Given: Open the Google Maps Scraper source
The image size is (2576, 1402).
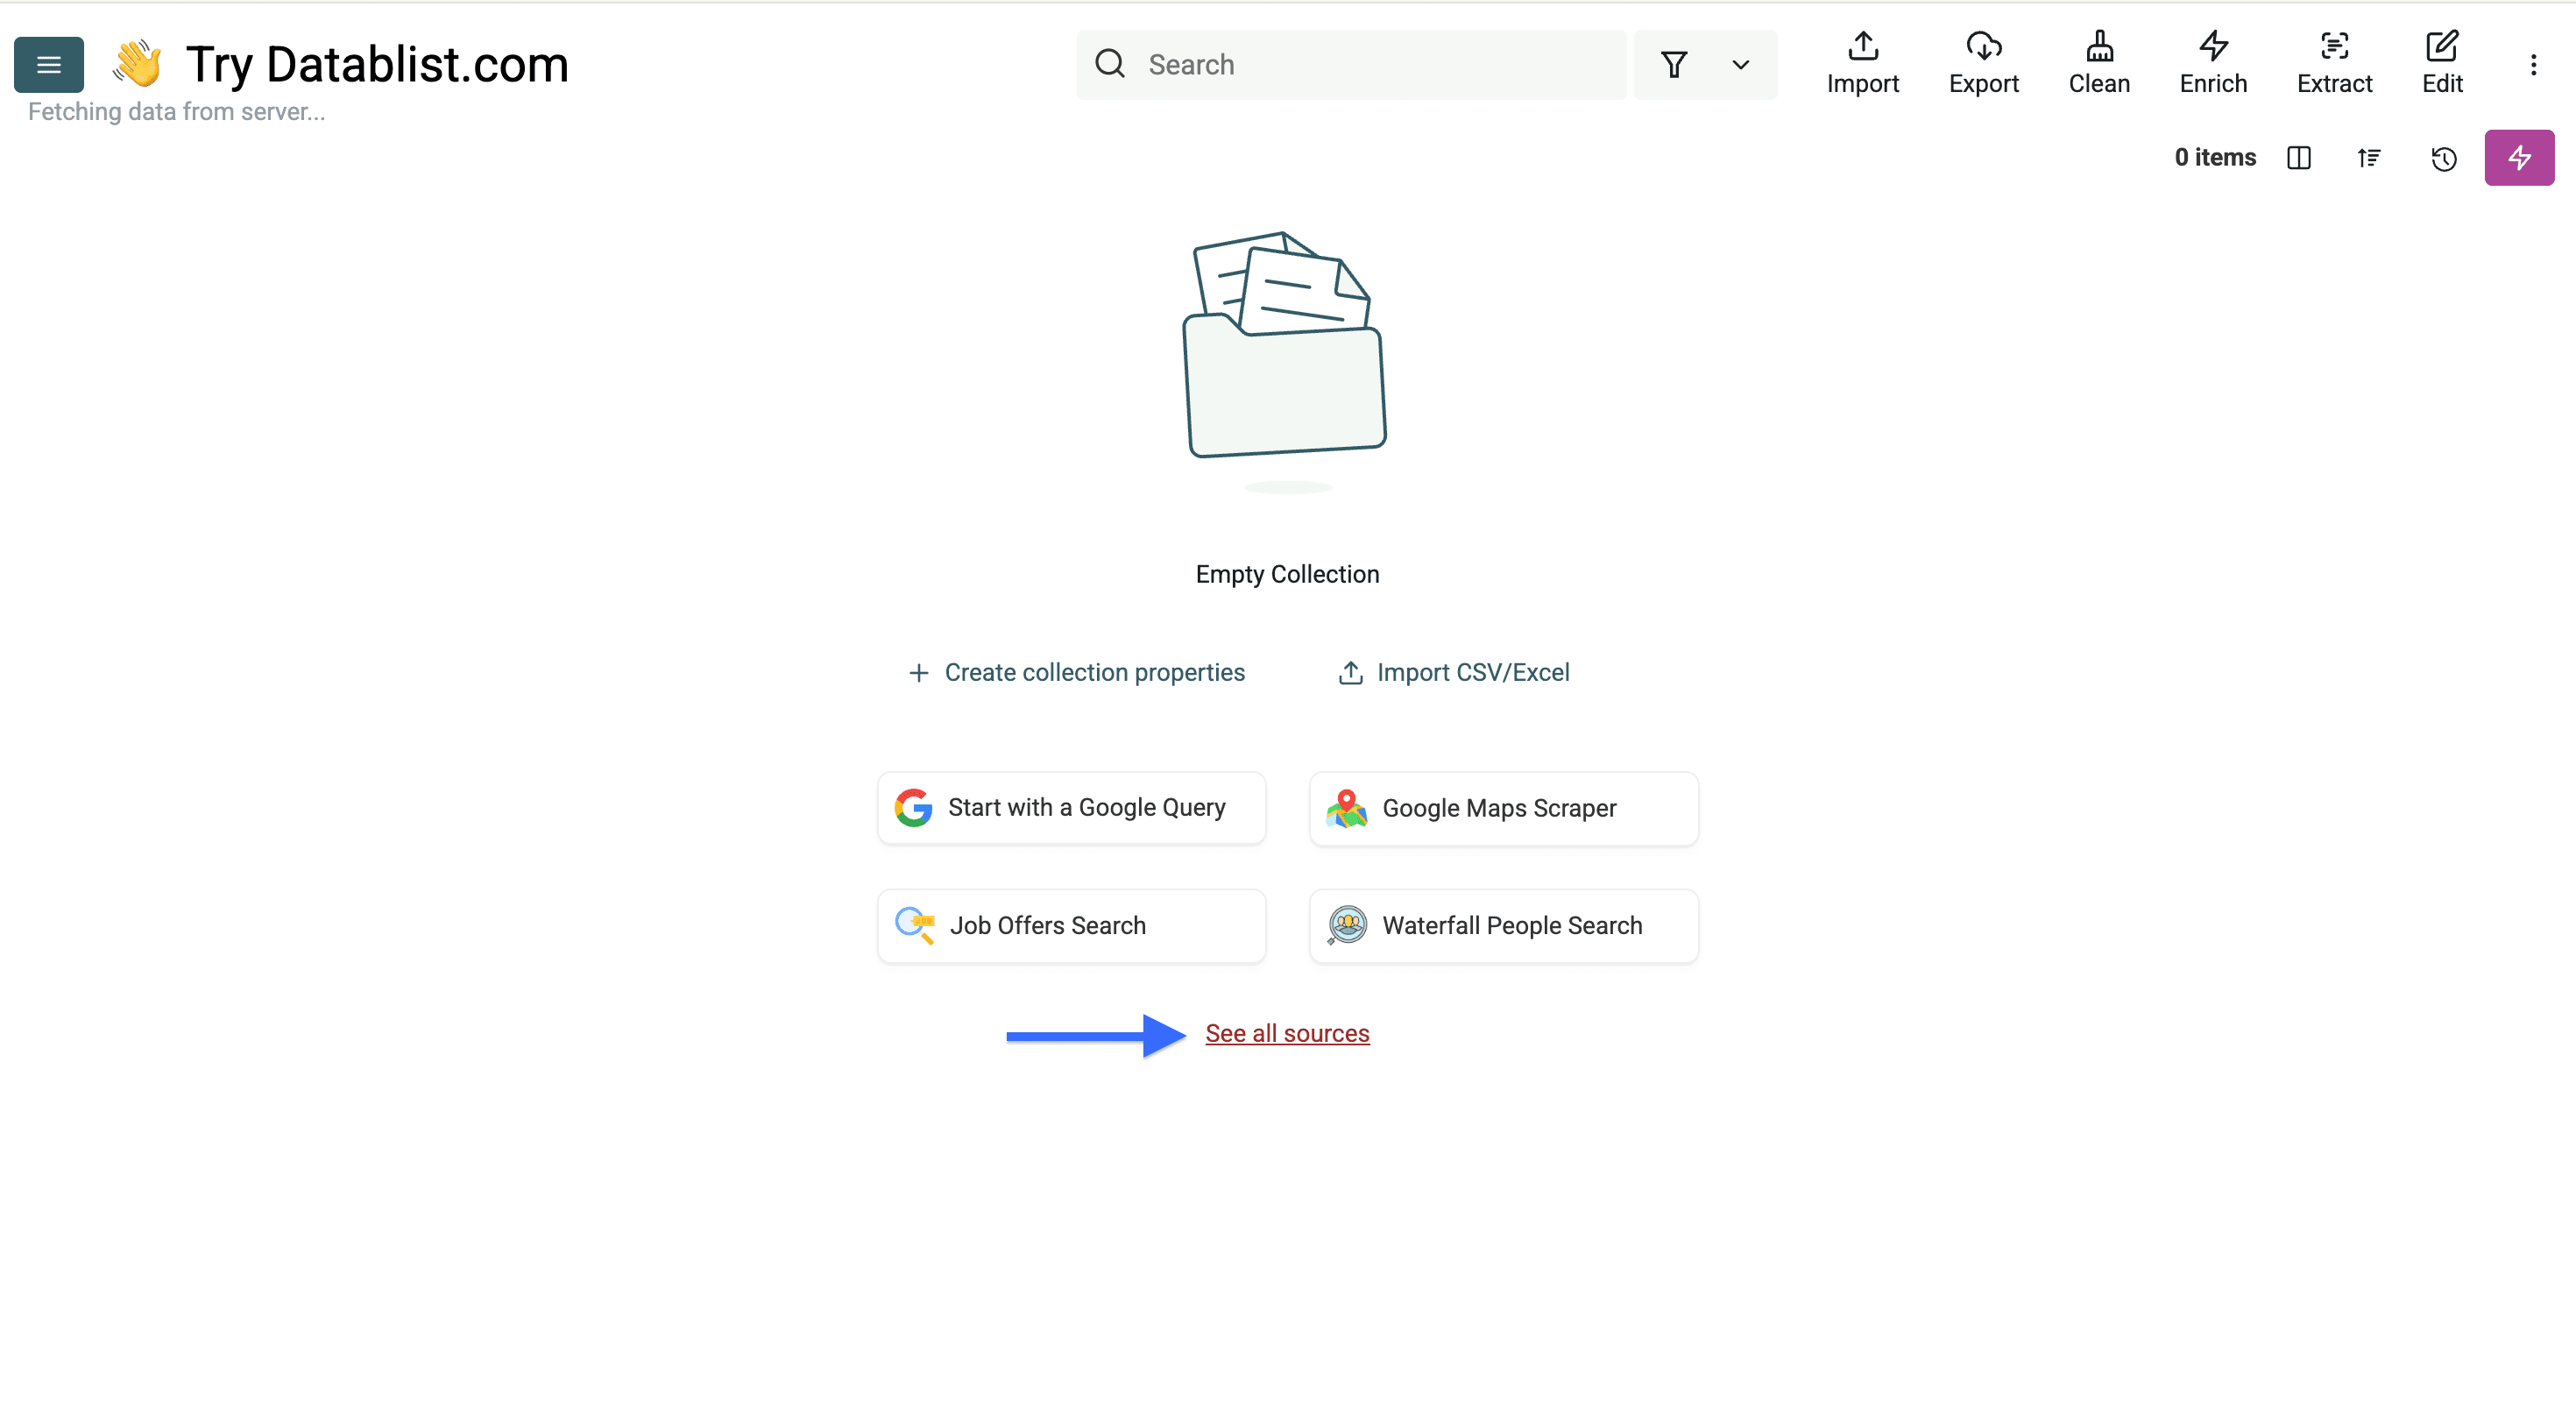Looking at the screenshot, I should 1501,808.
